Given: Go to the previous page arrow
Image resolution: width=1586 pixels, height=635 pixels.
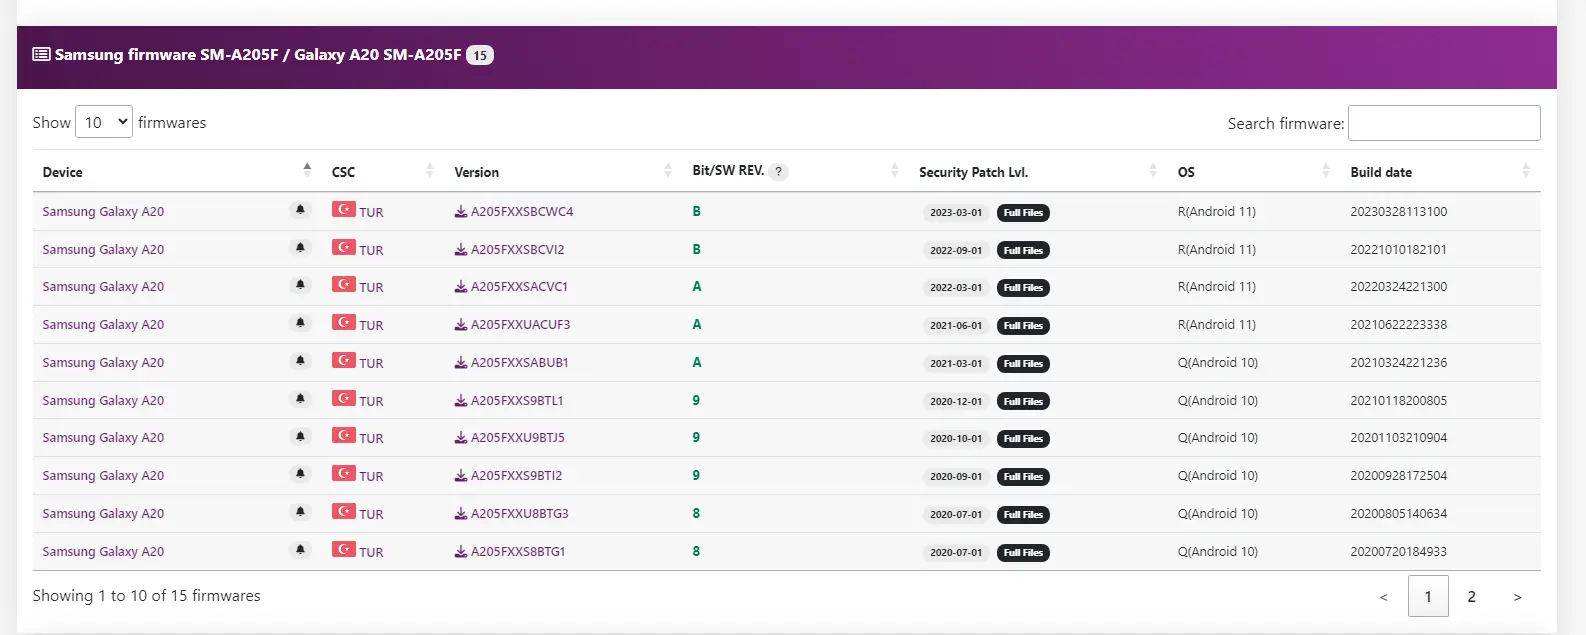Looking at the screenshot, I should tap(1384, 597).
